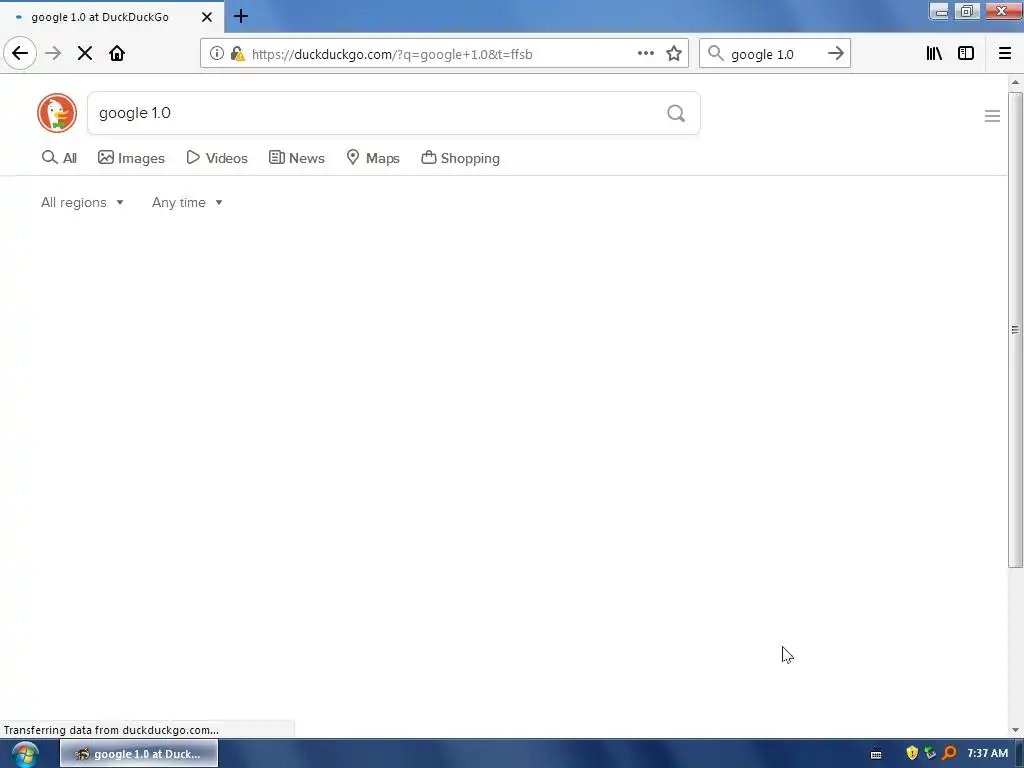Switch to the Videos results tab
Viewport: 1024px width, 768px height.
217,158
